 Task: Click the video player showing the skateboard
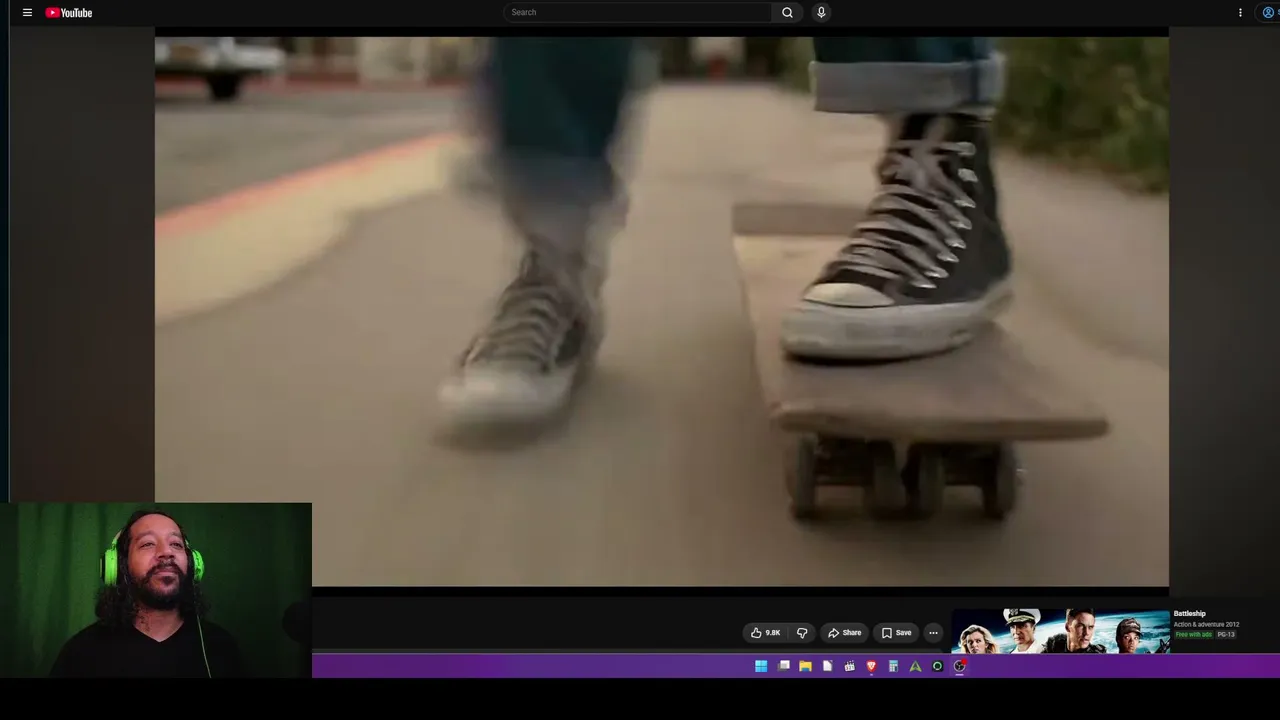662,311
